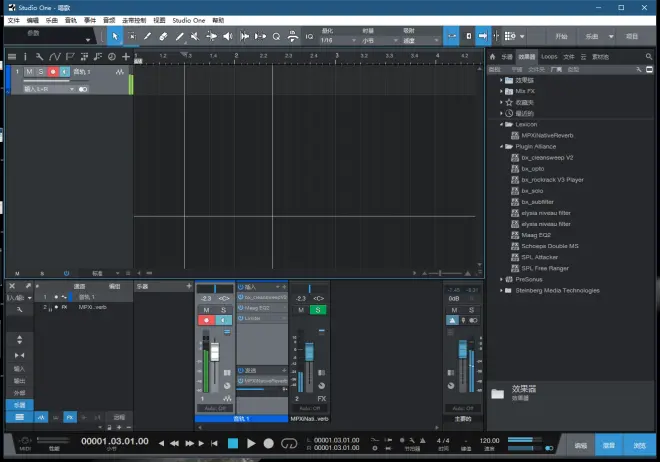660x462 pixels.
Task: Open the 文件 menu
Action: point(14,20)
